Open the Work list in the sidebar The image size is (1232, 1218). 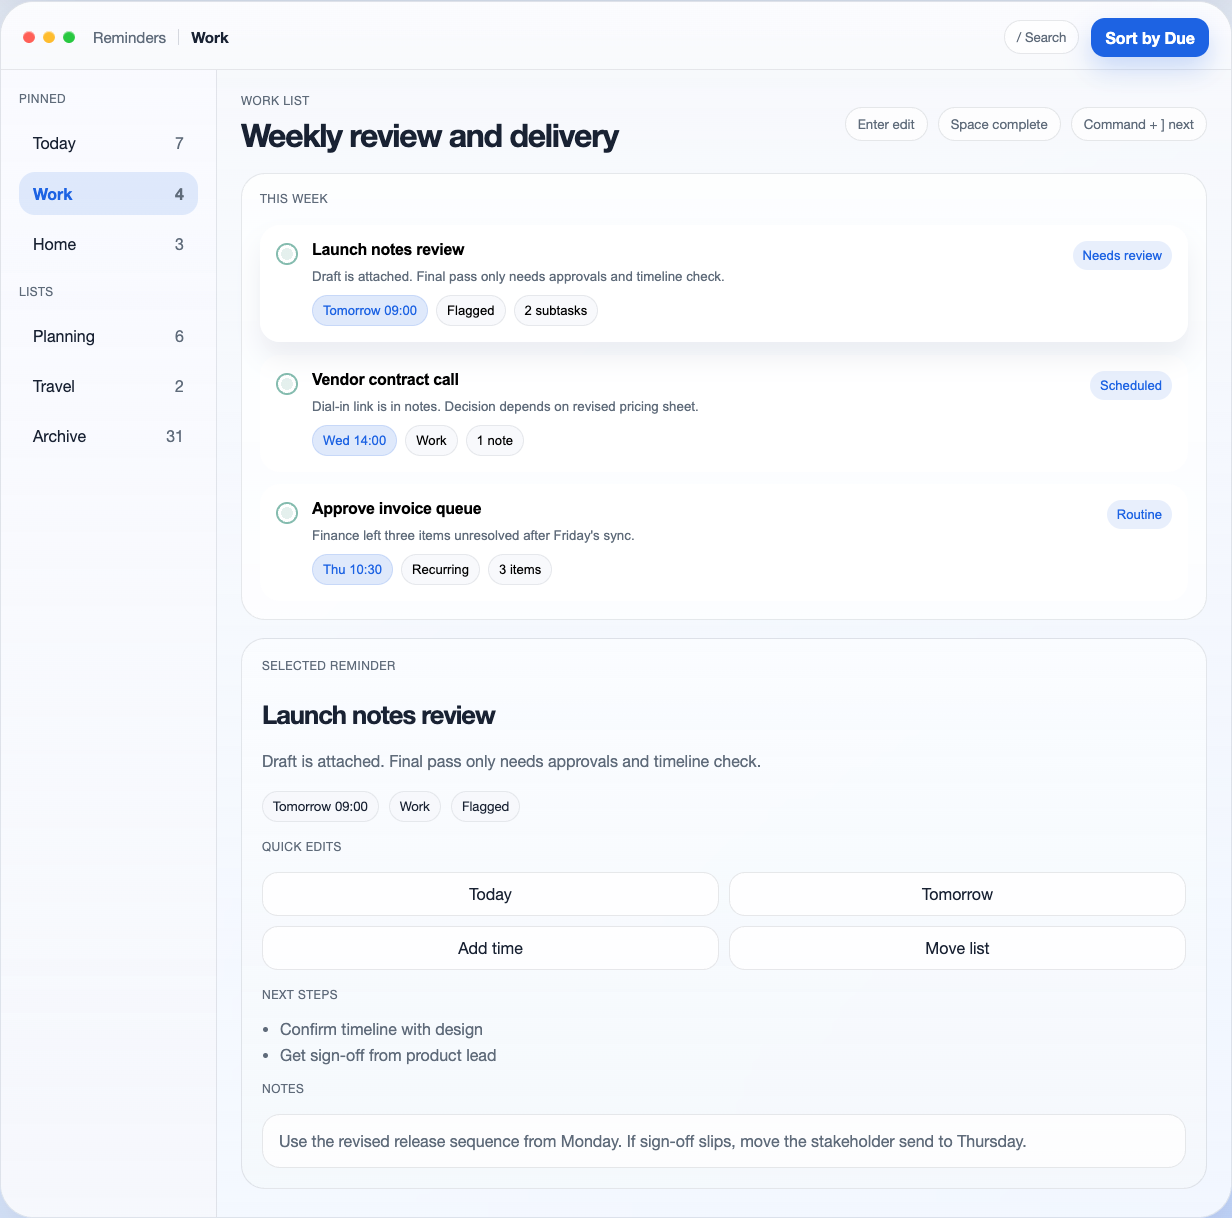(107, 193)
